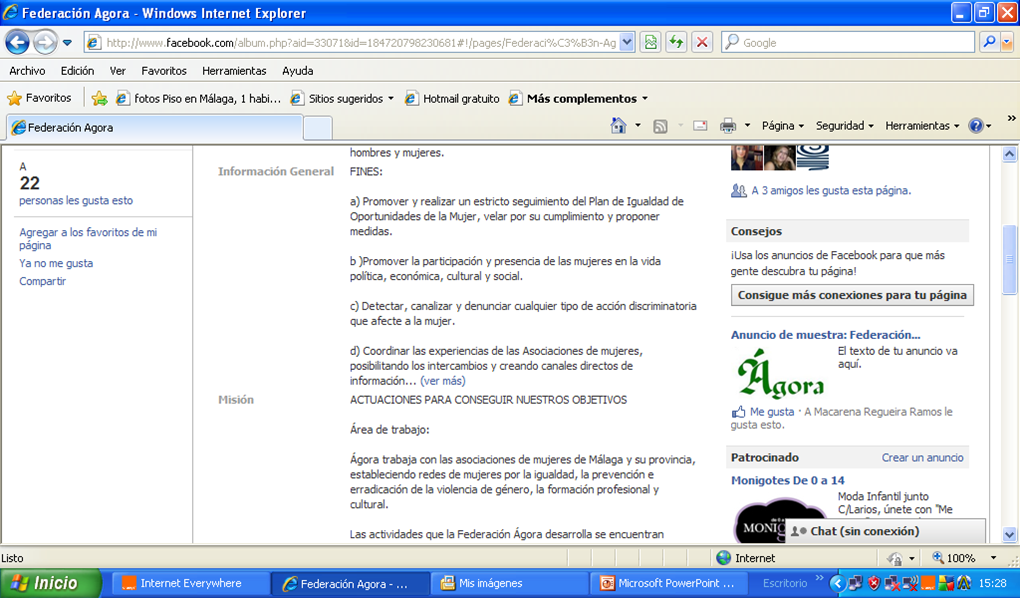Screen dimensions: 1020x598
Task: Refresh the page with the green arrows icon
Action: pyautogui.click(x=677, y=43)
